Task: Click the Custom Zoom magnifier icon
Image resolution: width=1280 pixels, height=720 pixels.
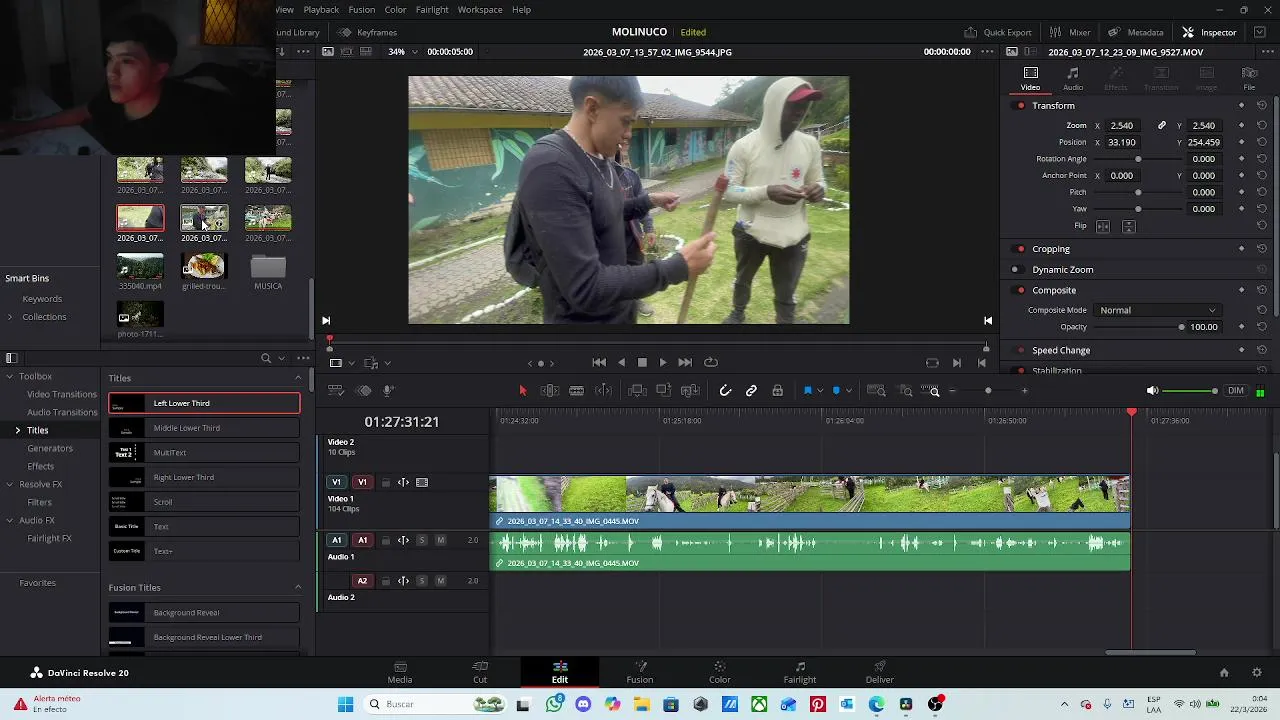Action: (x=930, y=391)
